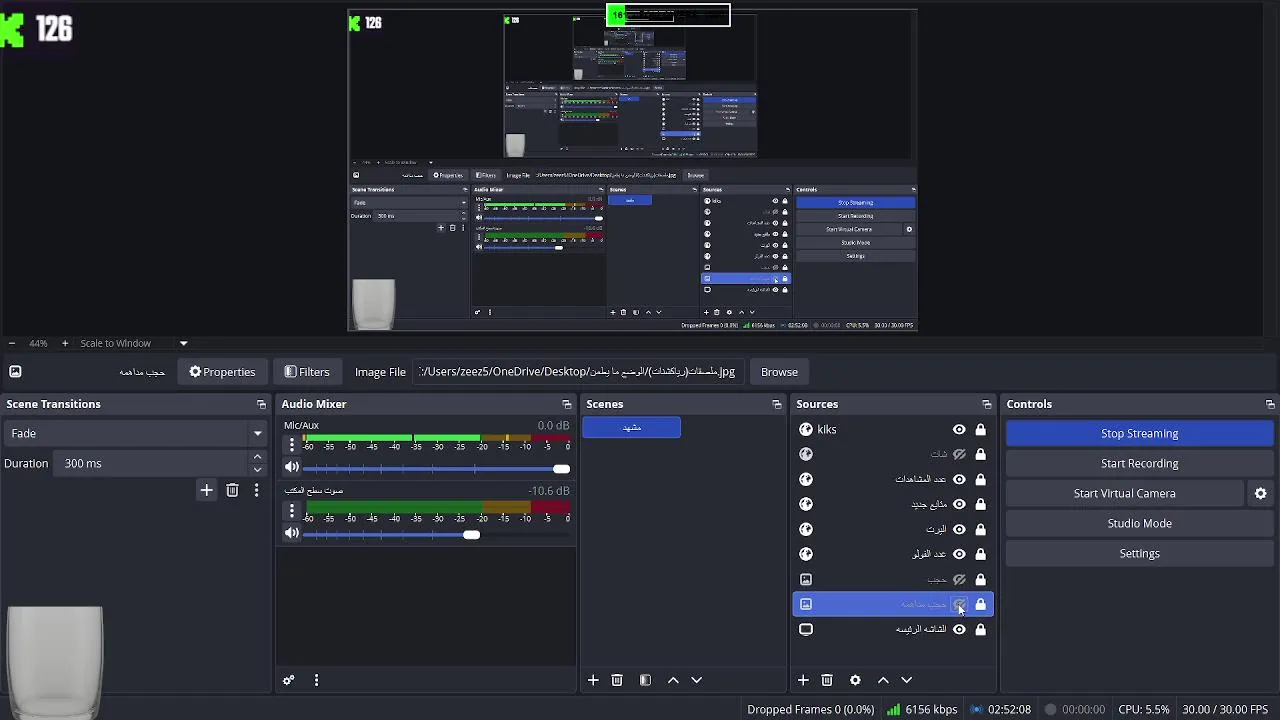The width and height of the screenshot is (1280, 720).
Task: Hide the متابع جديد source
Action: pos(959,504)
